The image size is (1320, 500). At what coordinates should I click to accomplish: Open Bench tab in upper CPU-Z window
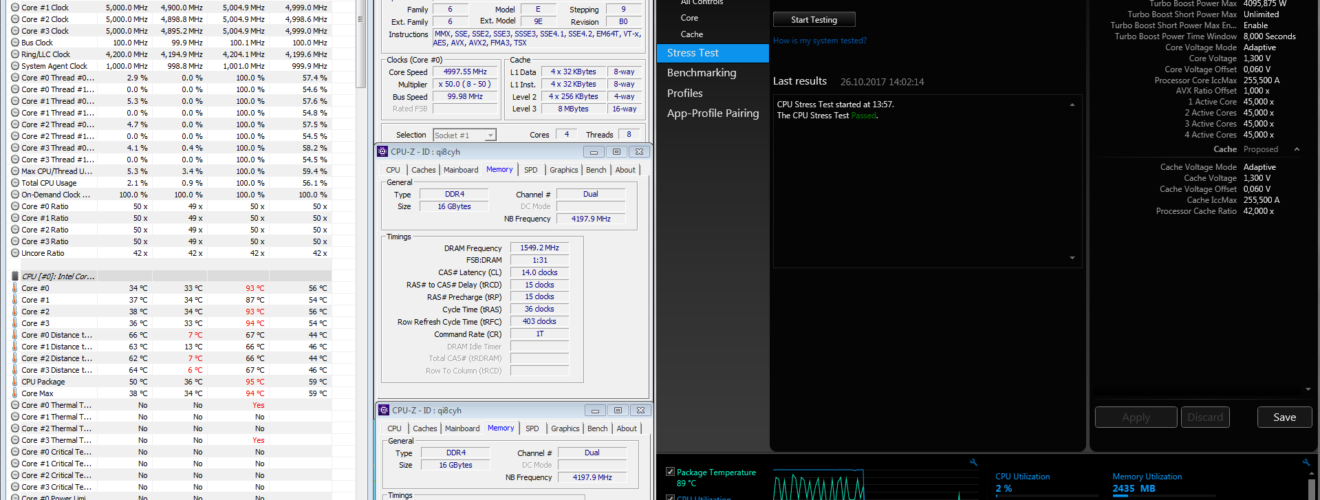[x=597, y=170]
